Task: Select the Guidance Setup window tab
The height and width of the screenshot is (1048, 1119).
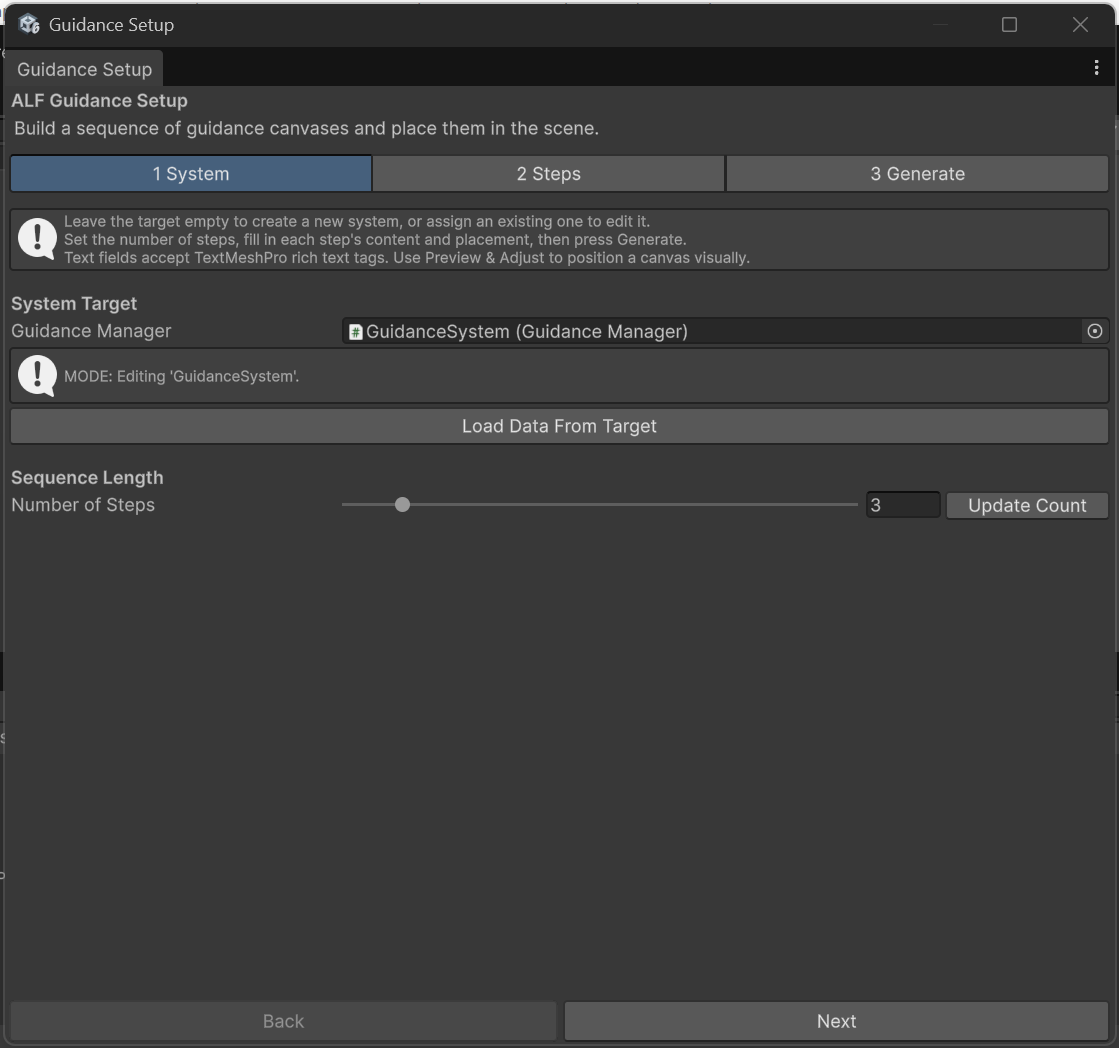Action: (84, 69)
